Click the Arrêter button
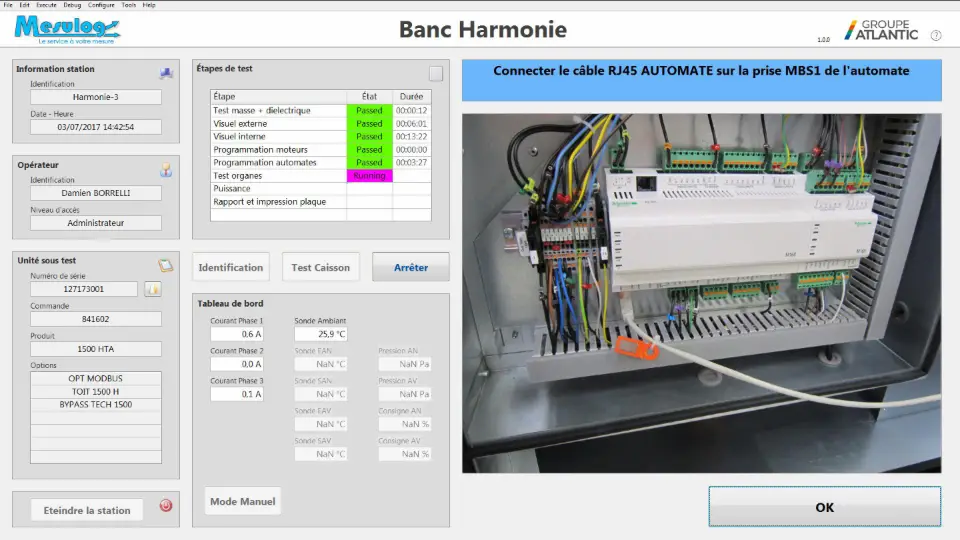The height and width of the screenshot is (540, 960). 411,268
